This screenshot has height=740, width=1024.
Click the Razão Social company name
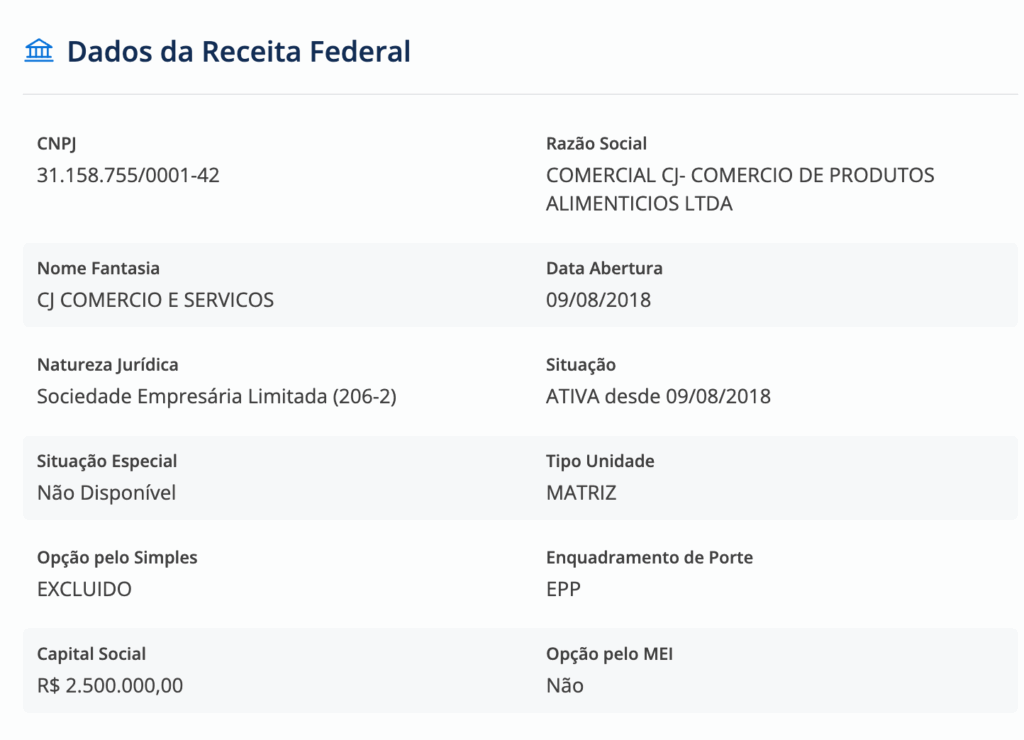point(740,189)
